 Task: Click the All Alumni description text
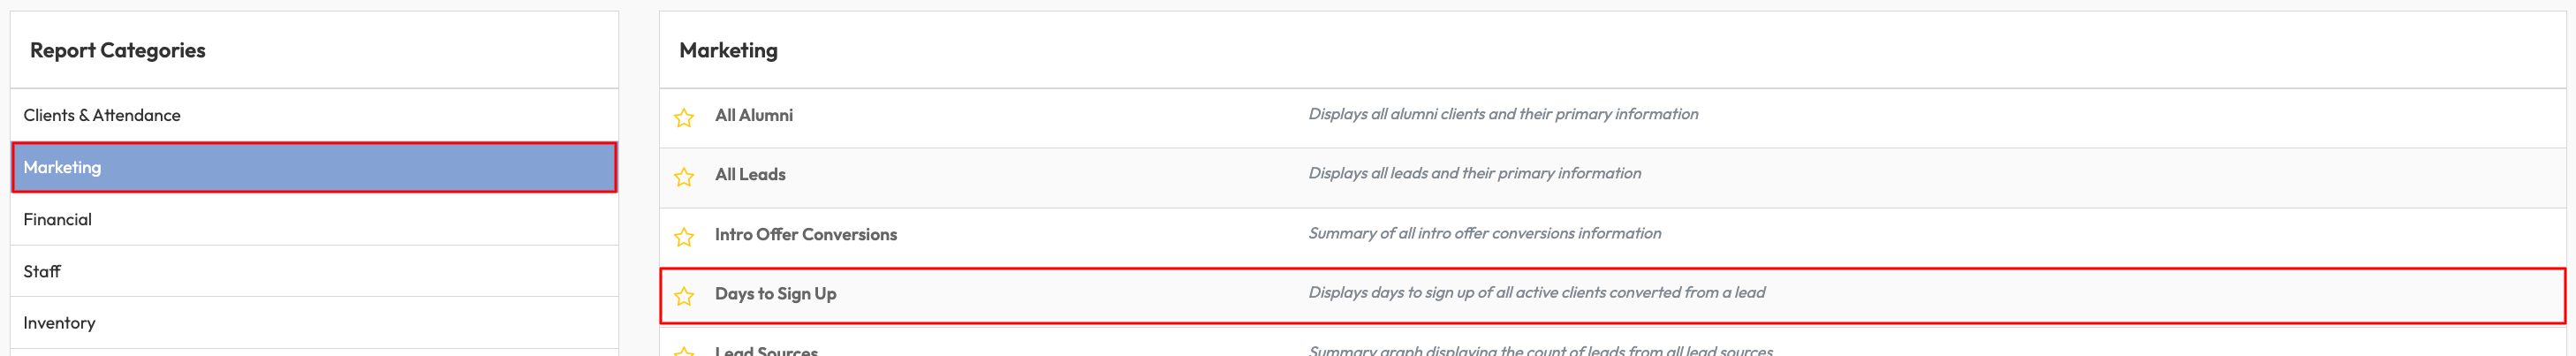pos(1502,114)
